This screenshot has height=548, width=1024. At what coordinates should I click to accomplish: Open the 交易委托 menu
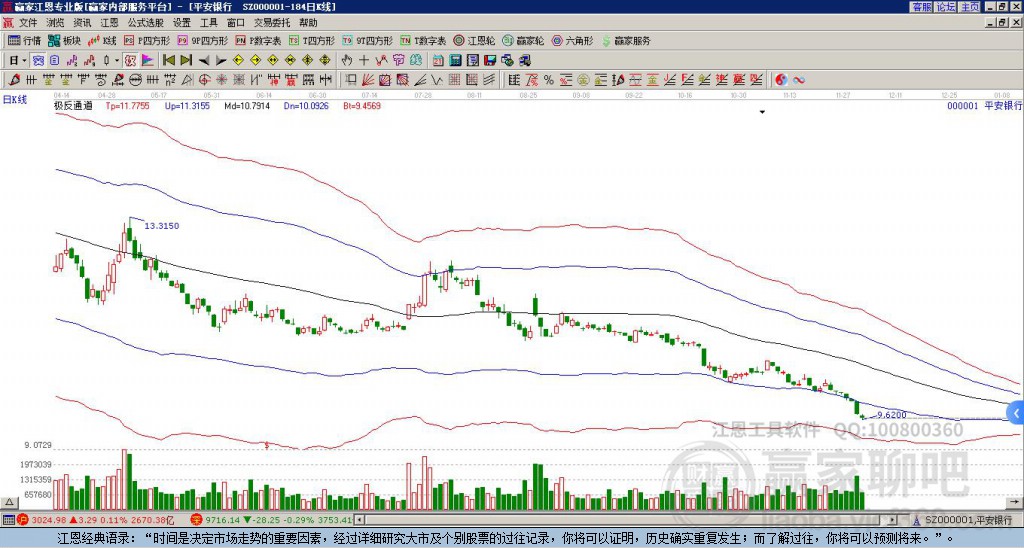(x=272, y=23)
